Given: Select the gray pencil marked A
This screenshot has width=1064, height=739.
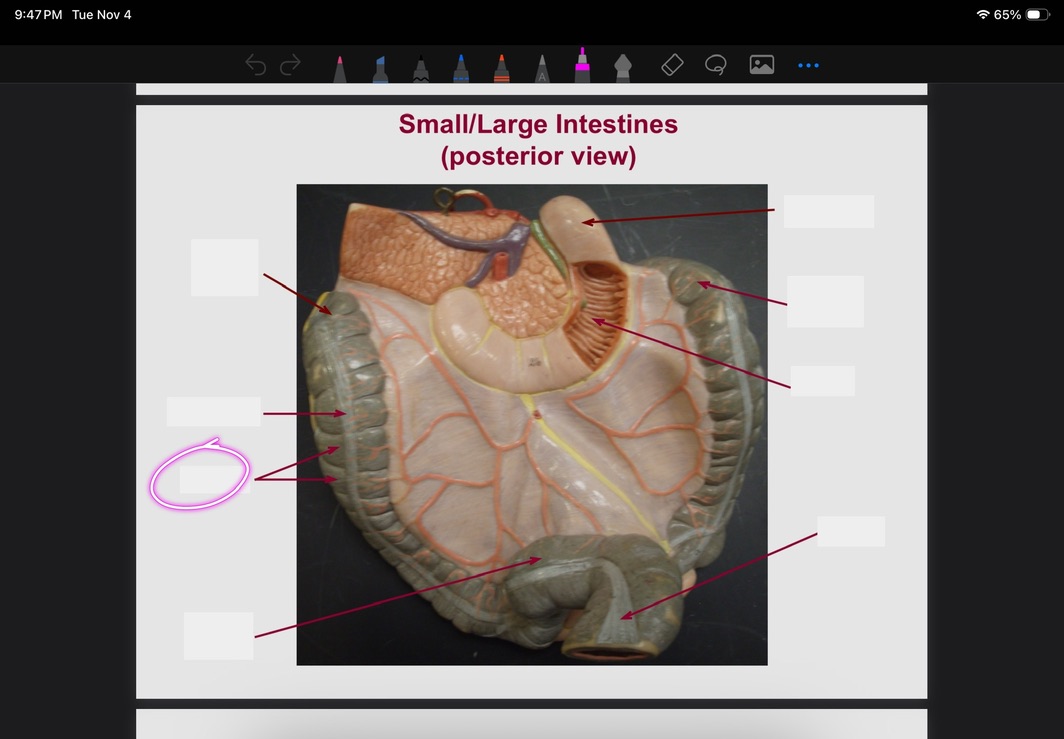Looking at the screenshot, I should pyautogui.click(x=541, y=68).
